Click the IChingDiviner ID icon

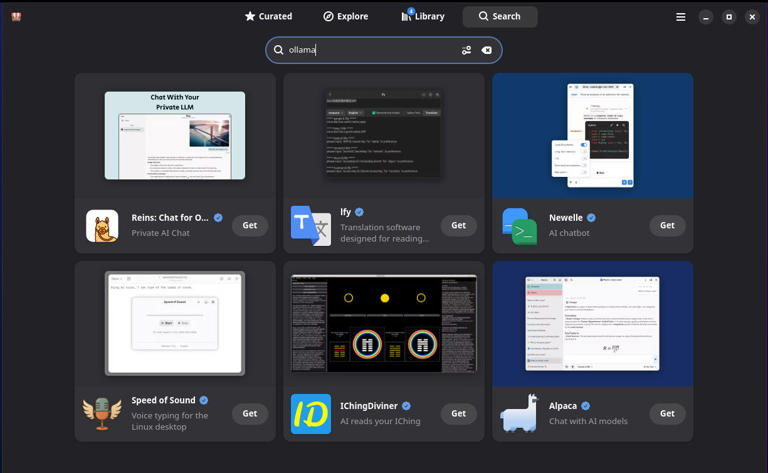pyautogui.click(x=311, y=414)
